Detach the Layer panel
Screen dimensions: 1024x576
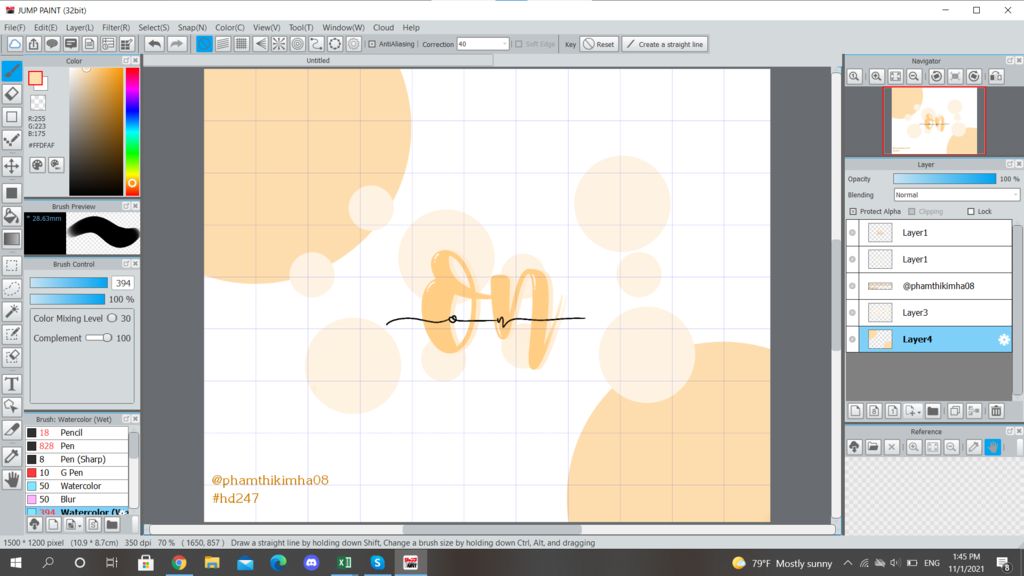[x=1009, y=164]
